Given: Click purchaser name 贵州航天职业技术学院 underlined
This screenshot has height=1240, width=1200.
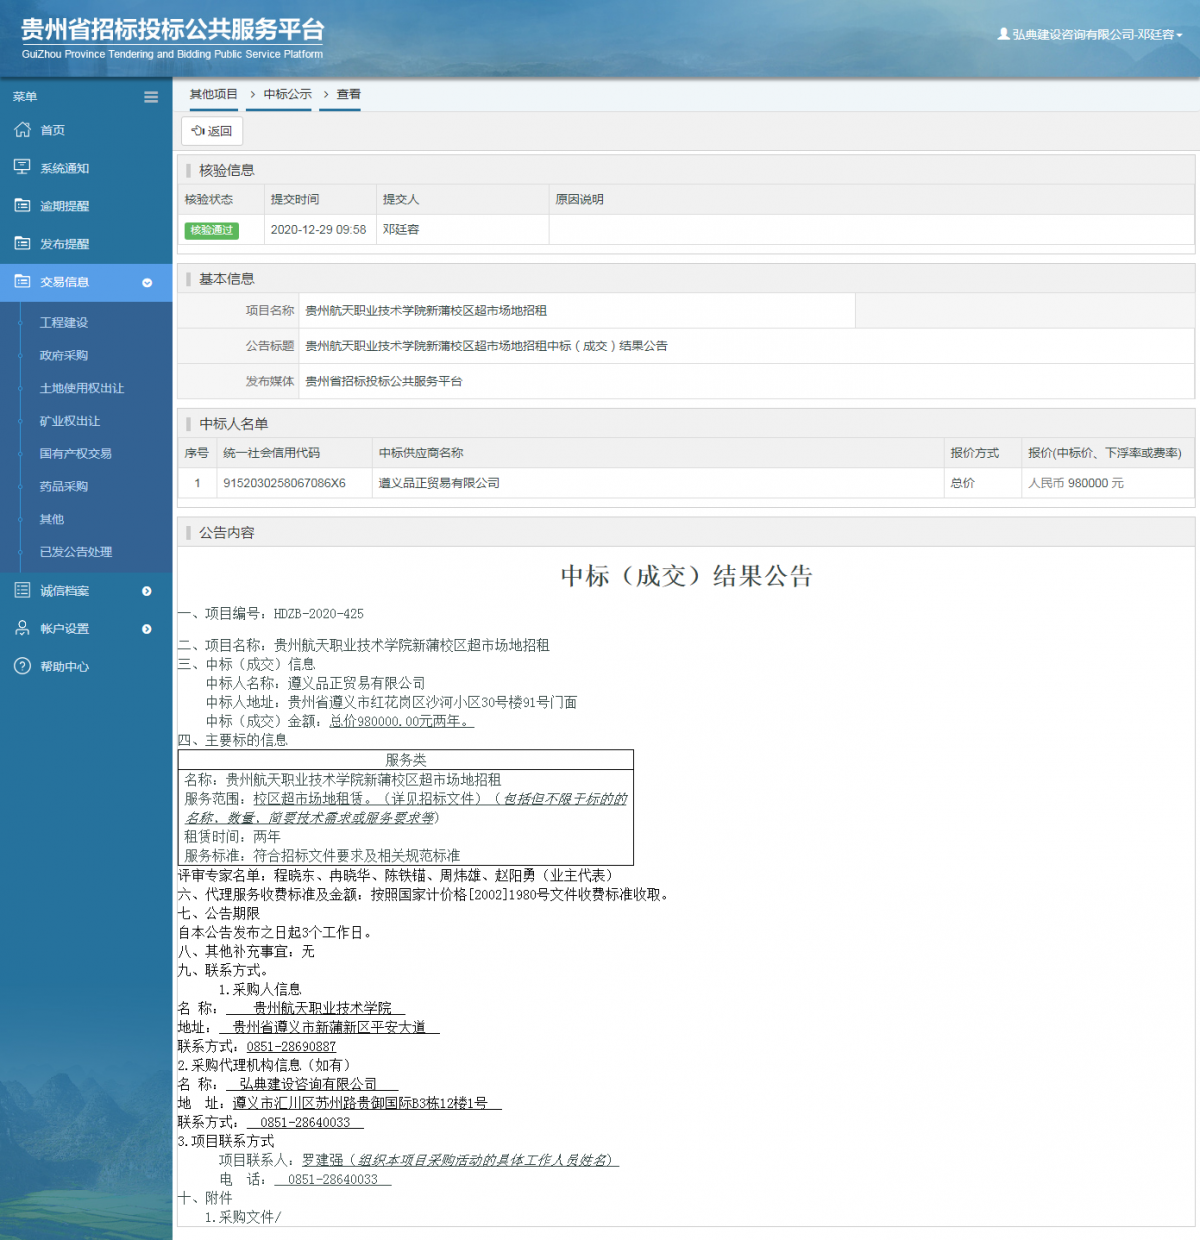Looking at the screenshot, I should (322, 1008).
